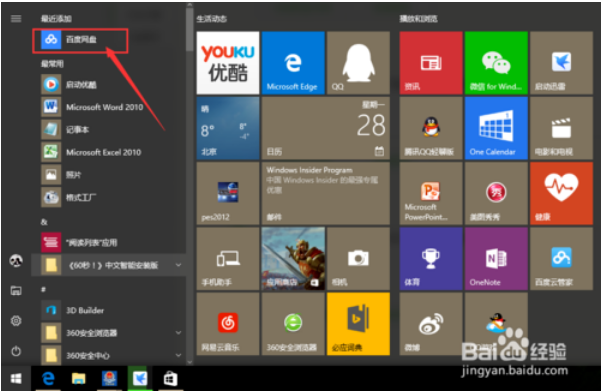The width and height of the screenshot is (602, 392).
Task: Expand the 360 Safe Browser folder chevron
Action: [x=178, y=332]
